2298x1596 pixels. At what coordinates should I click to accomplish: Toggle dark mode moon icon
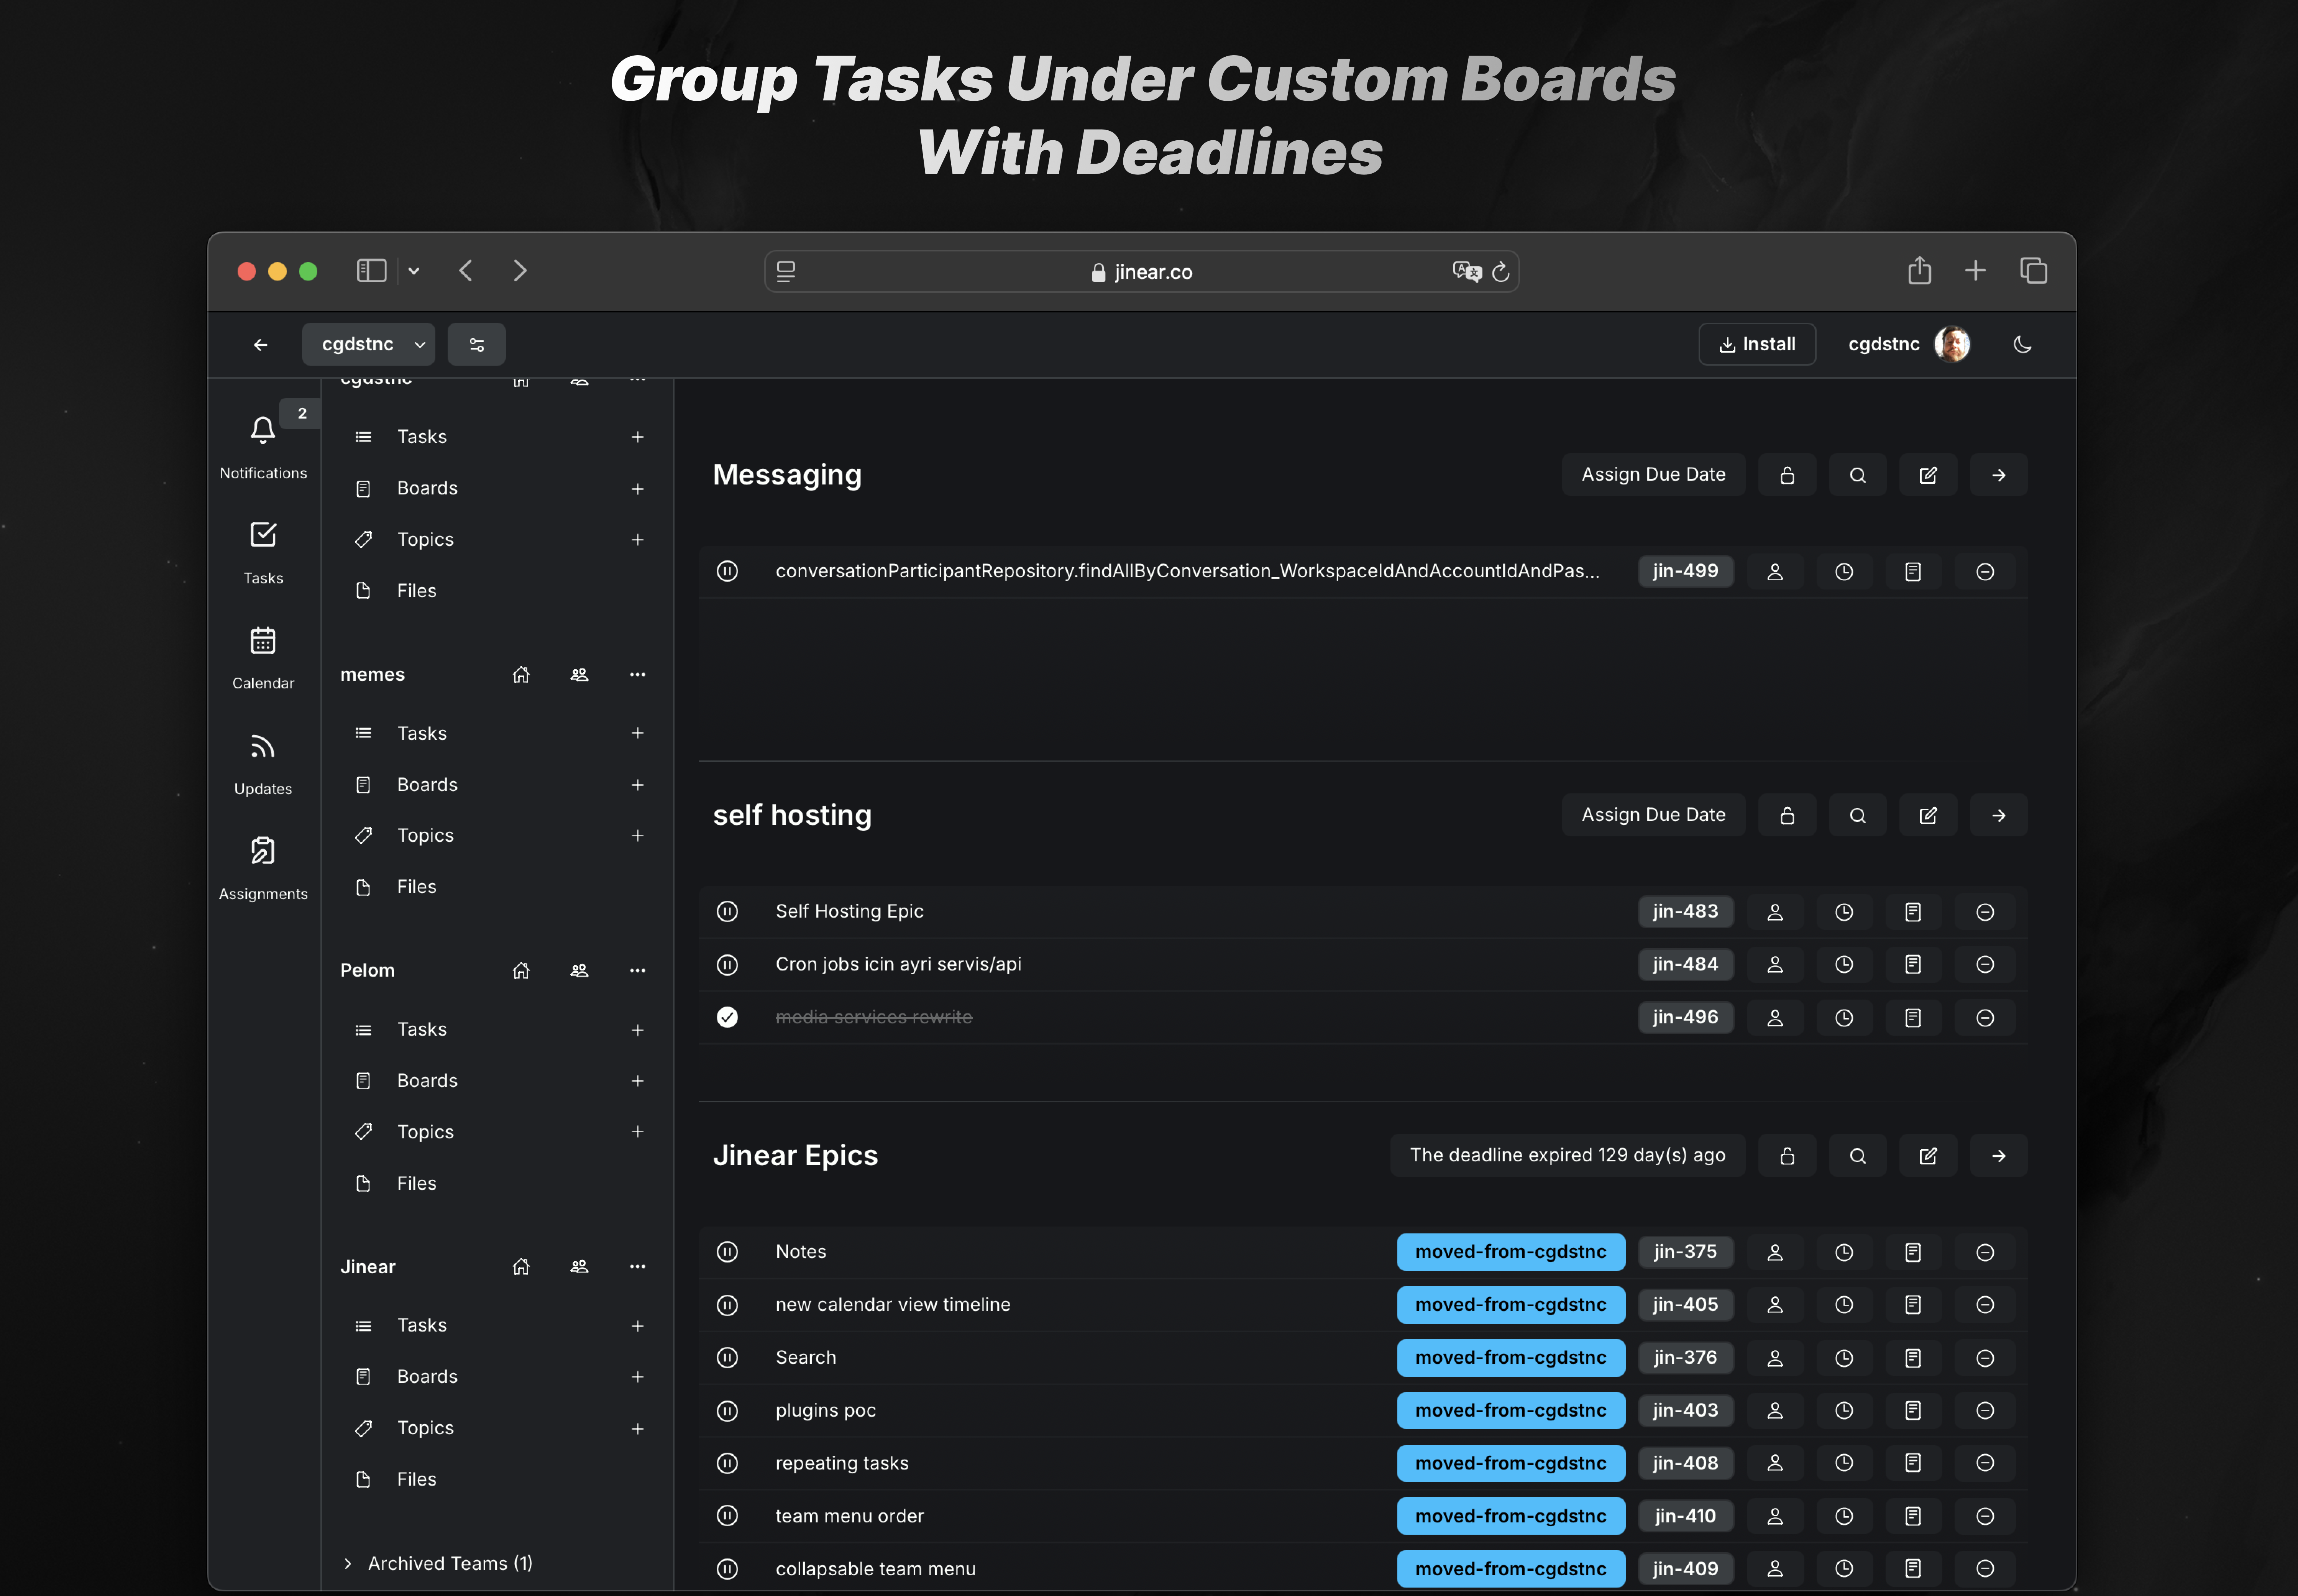point(2022,345)
